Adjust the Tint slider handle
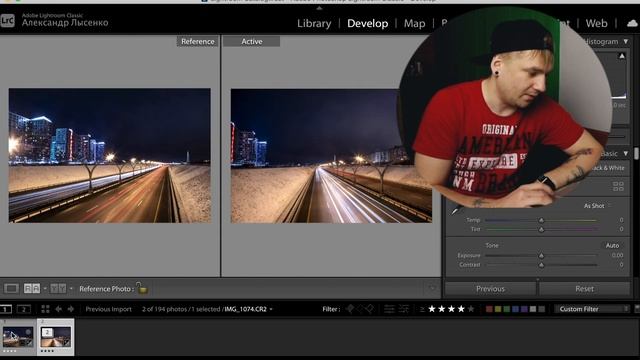 point(541,230)
